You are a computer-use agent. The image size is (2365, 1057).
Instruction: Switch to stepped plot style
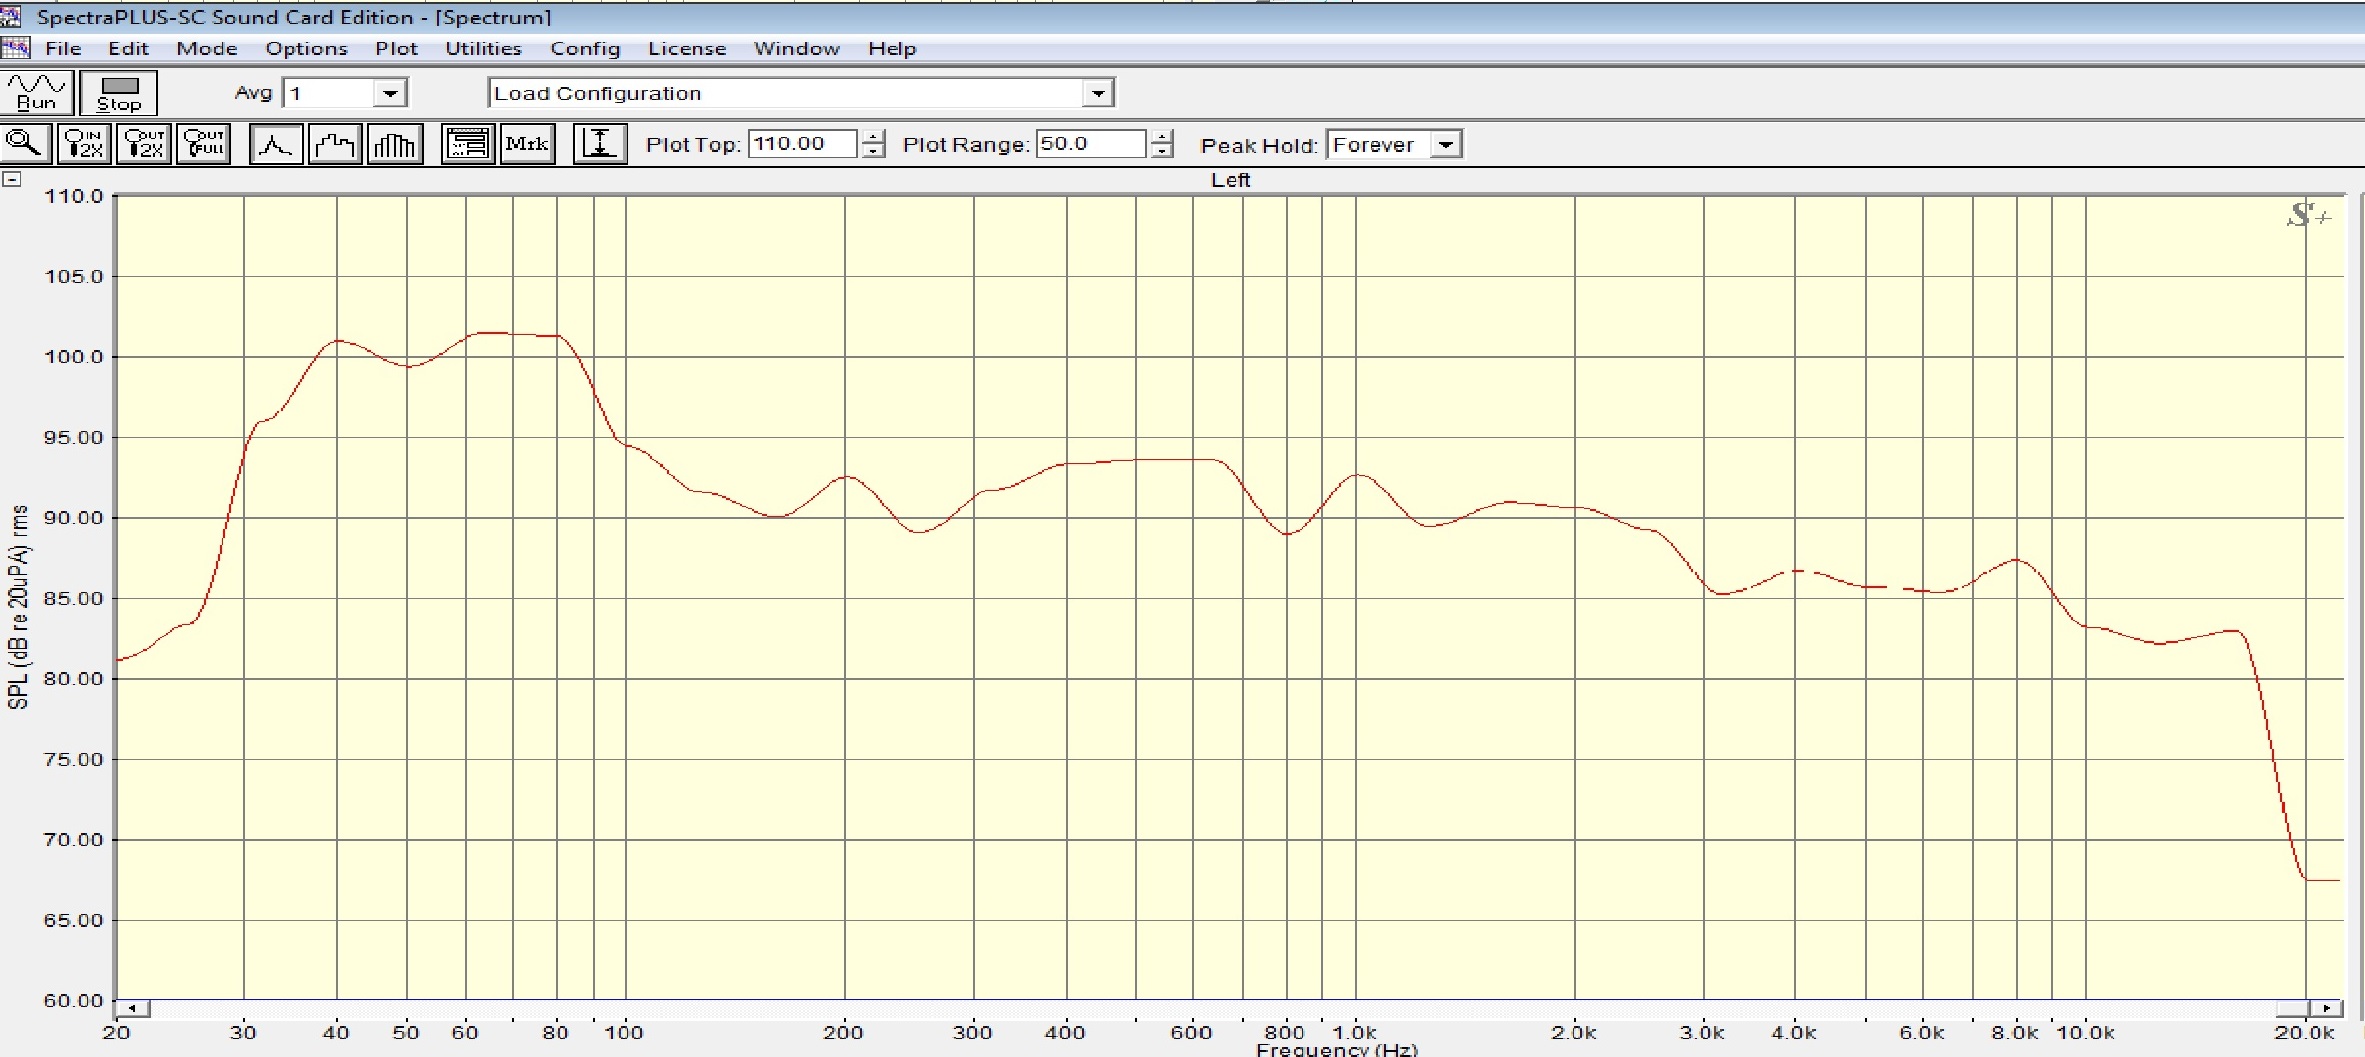click(334, 144)
